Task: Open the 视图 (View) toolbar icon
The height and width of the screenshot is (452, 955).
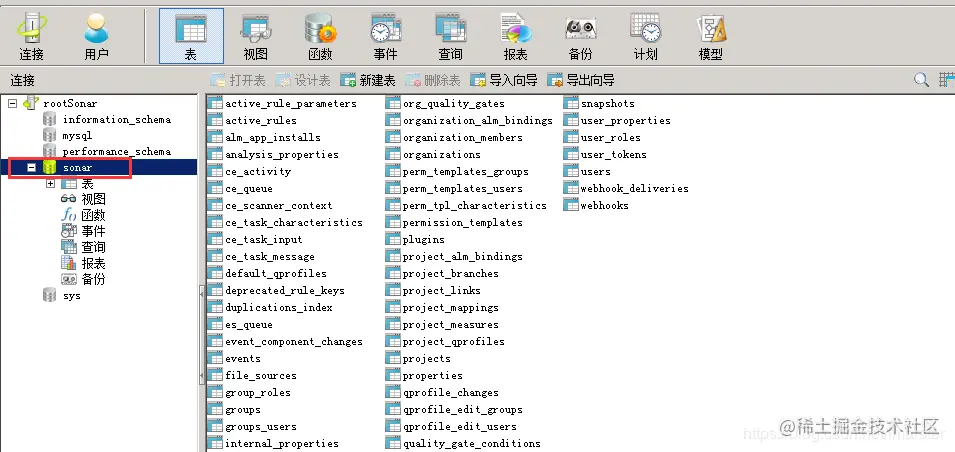Action: coord(255,37)
